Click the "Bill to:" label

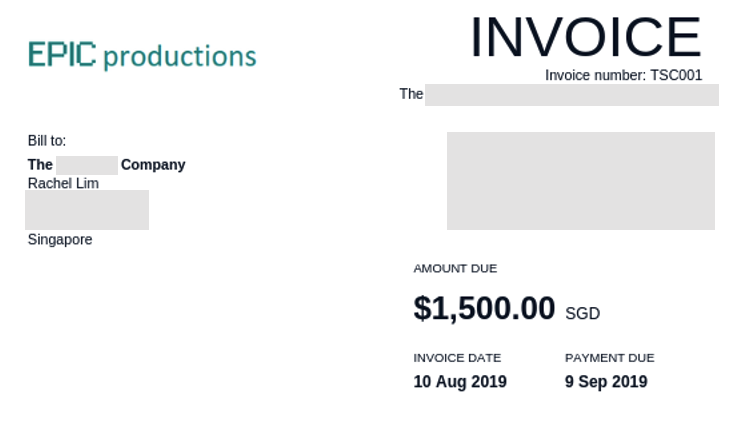(x=47, y=141)
